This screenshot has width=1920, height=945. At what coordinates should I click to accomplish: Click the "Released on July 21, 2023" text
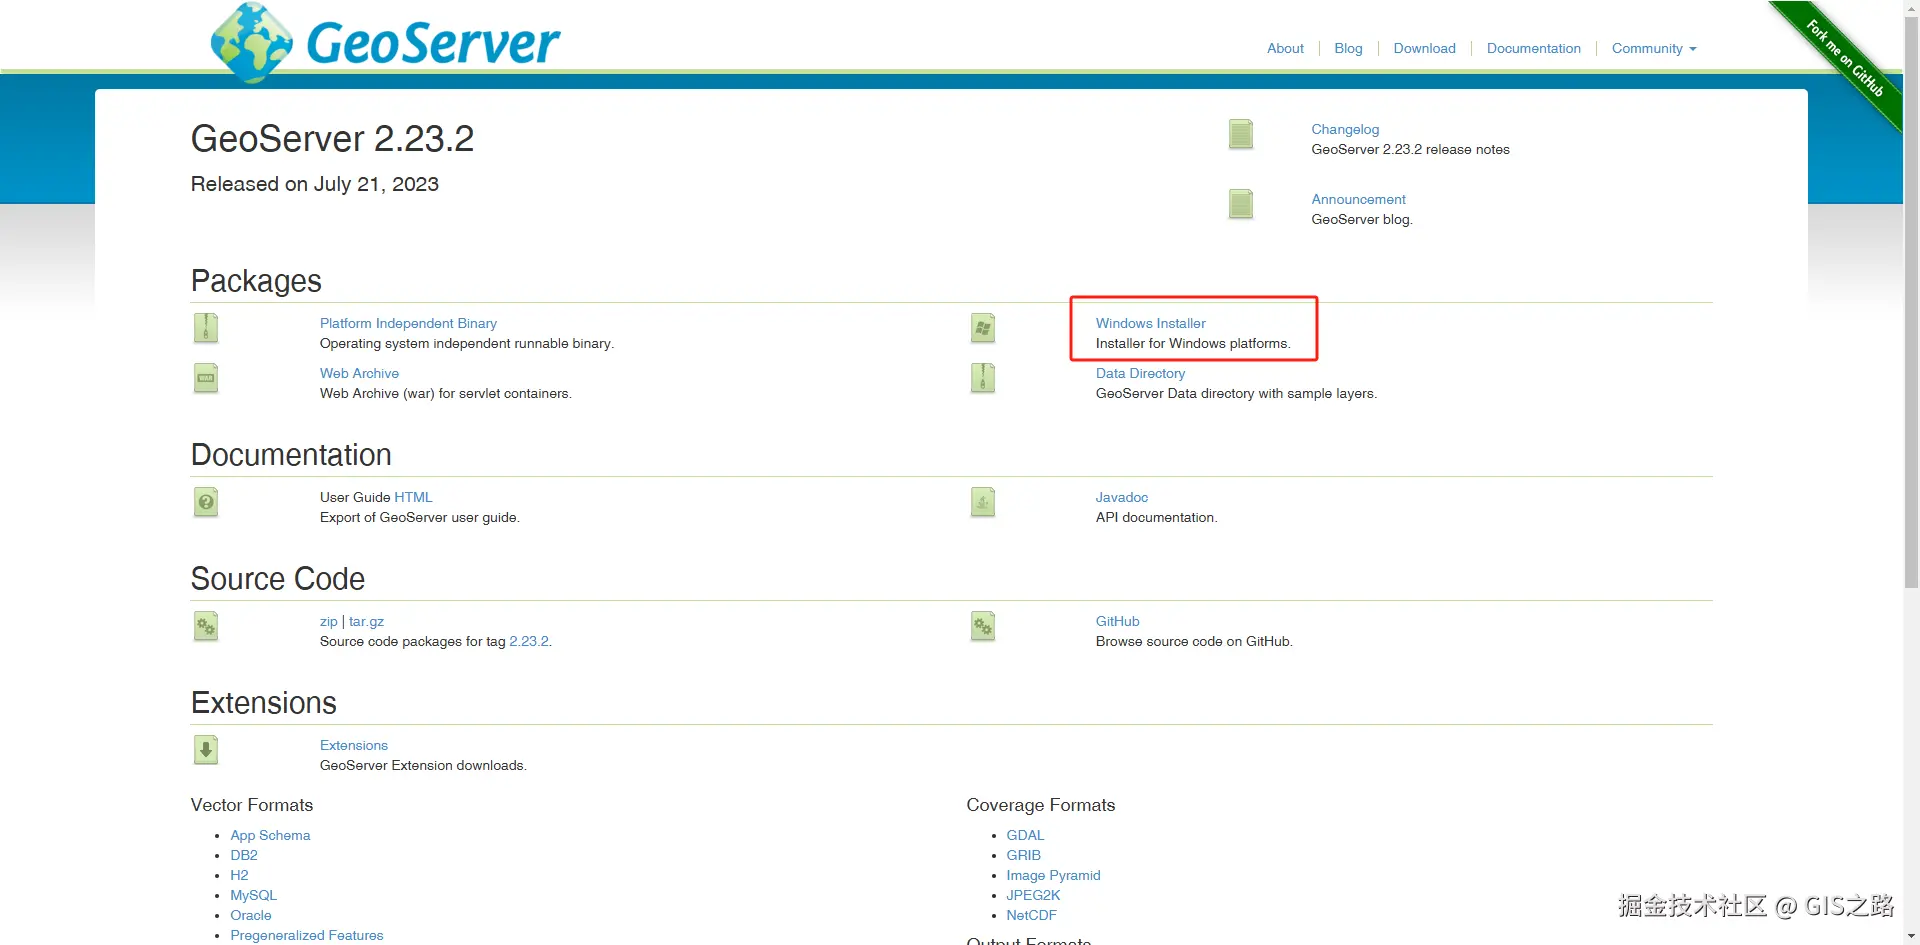[315, 184]
